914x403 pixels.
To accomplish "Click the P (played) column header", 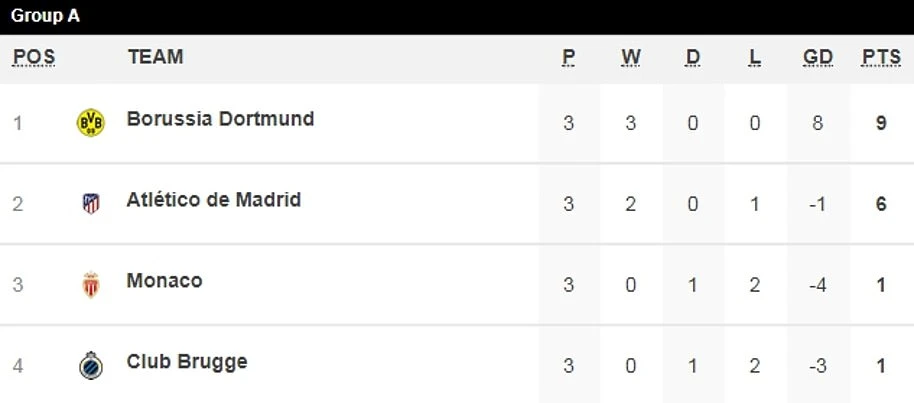I will 569,58.
